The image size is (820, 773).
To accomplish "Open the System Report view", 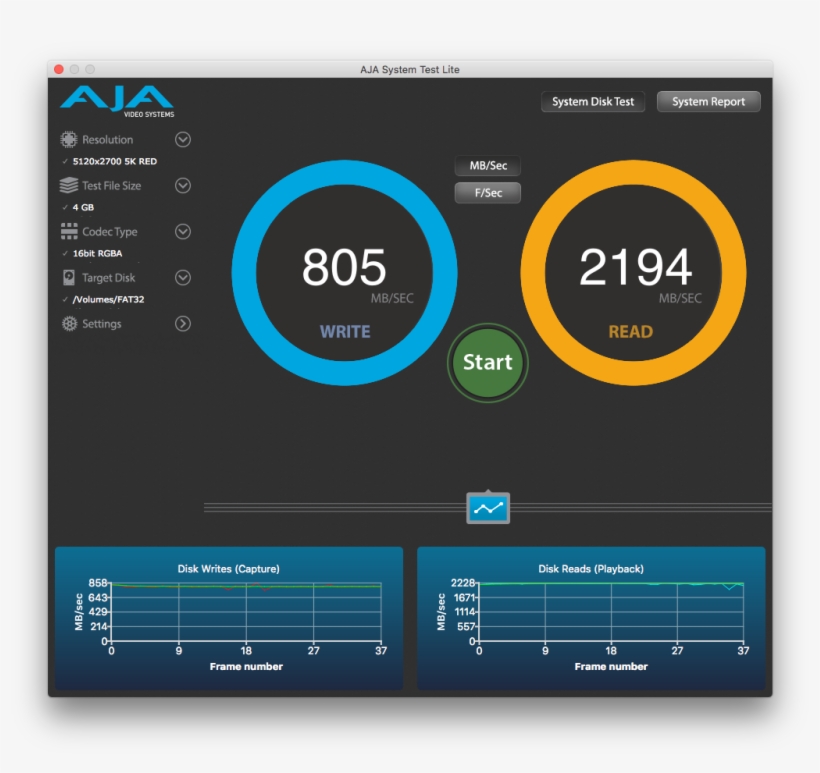I will (x=708, y=102).
